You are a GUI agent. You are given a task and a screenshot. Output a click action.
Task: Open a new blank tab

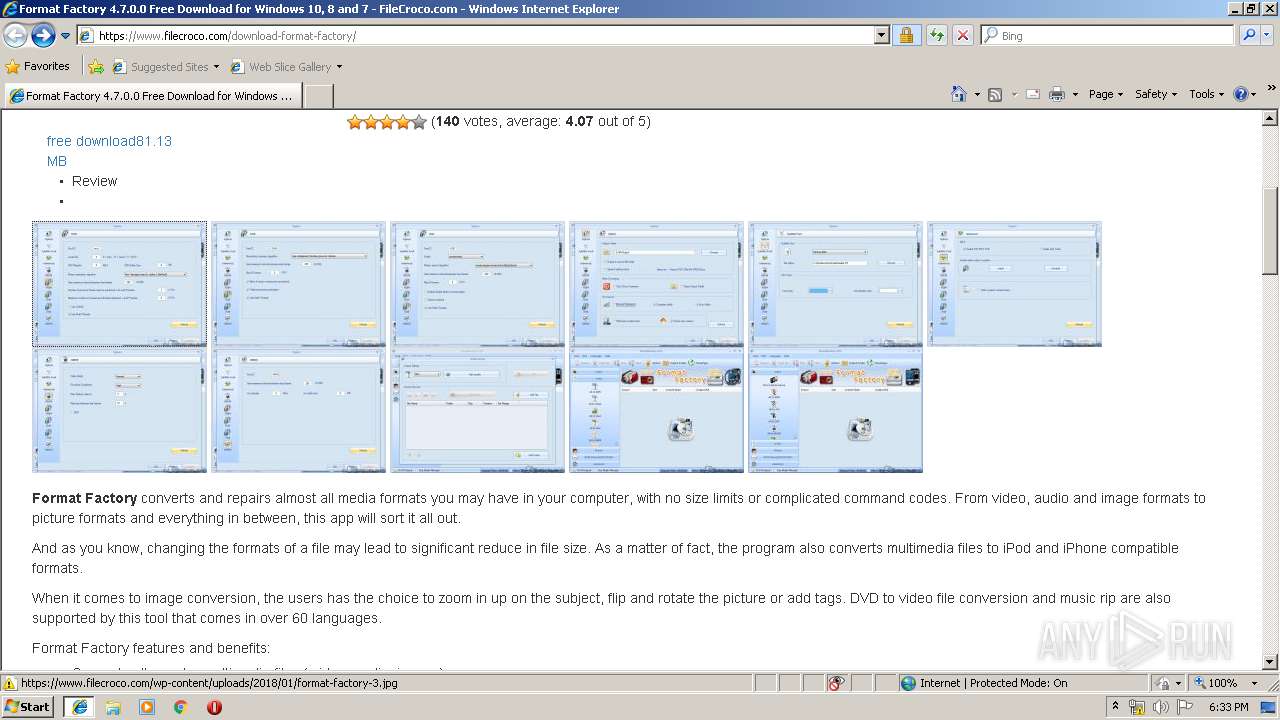point(318,96)
